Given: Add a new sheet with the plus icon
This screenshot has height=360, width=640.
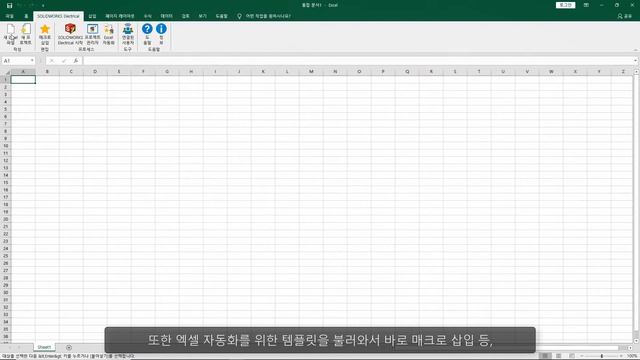Looking at the screenshot, I should tap(69, 347).
